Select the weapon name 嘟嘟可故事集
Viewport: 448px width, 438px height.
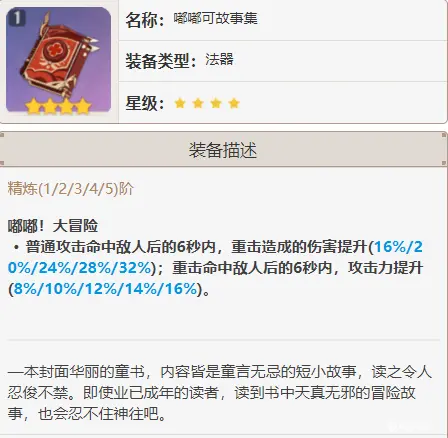(215, 19)
